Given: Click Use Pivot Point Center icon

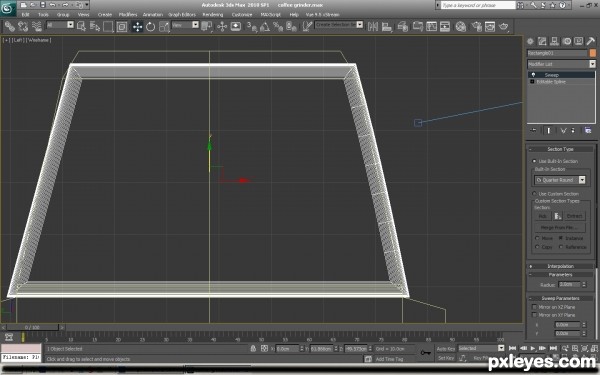Looking at the screenshot, I should click(207, 26).
